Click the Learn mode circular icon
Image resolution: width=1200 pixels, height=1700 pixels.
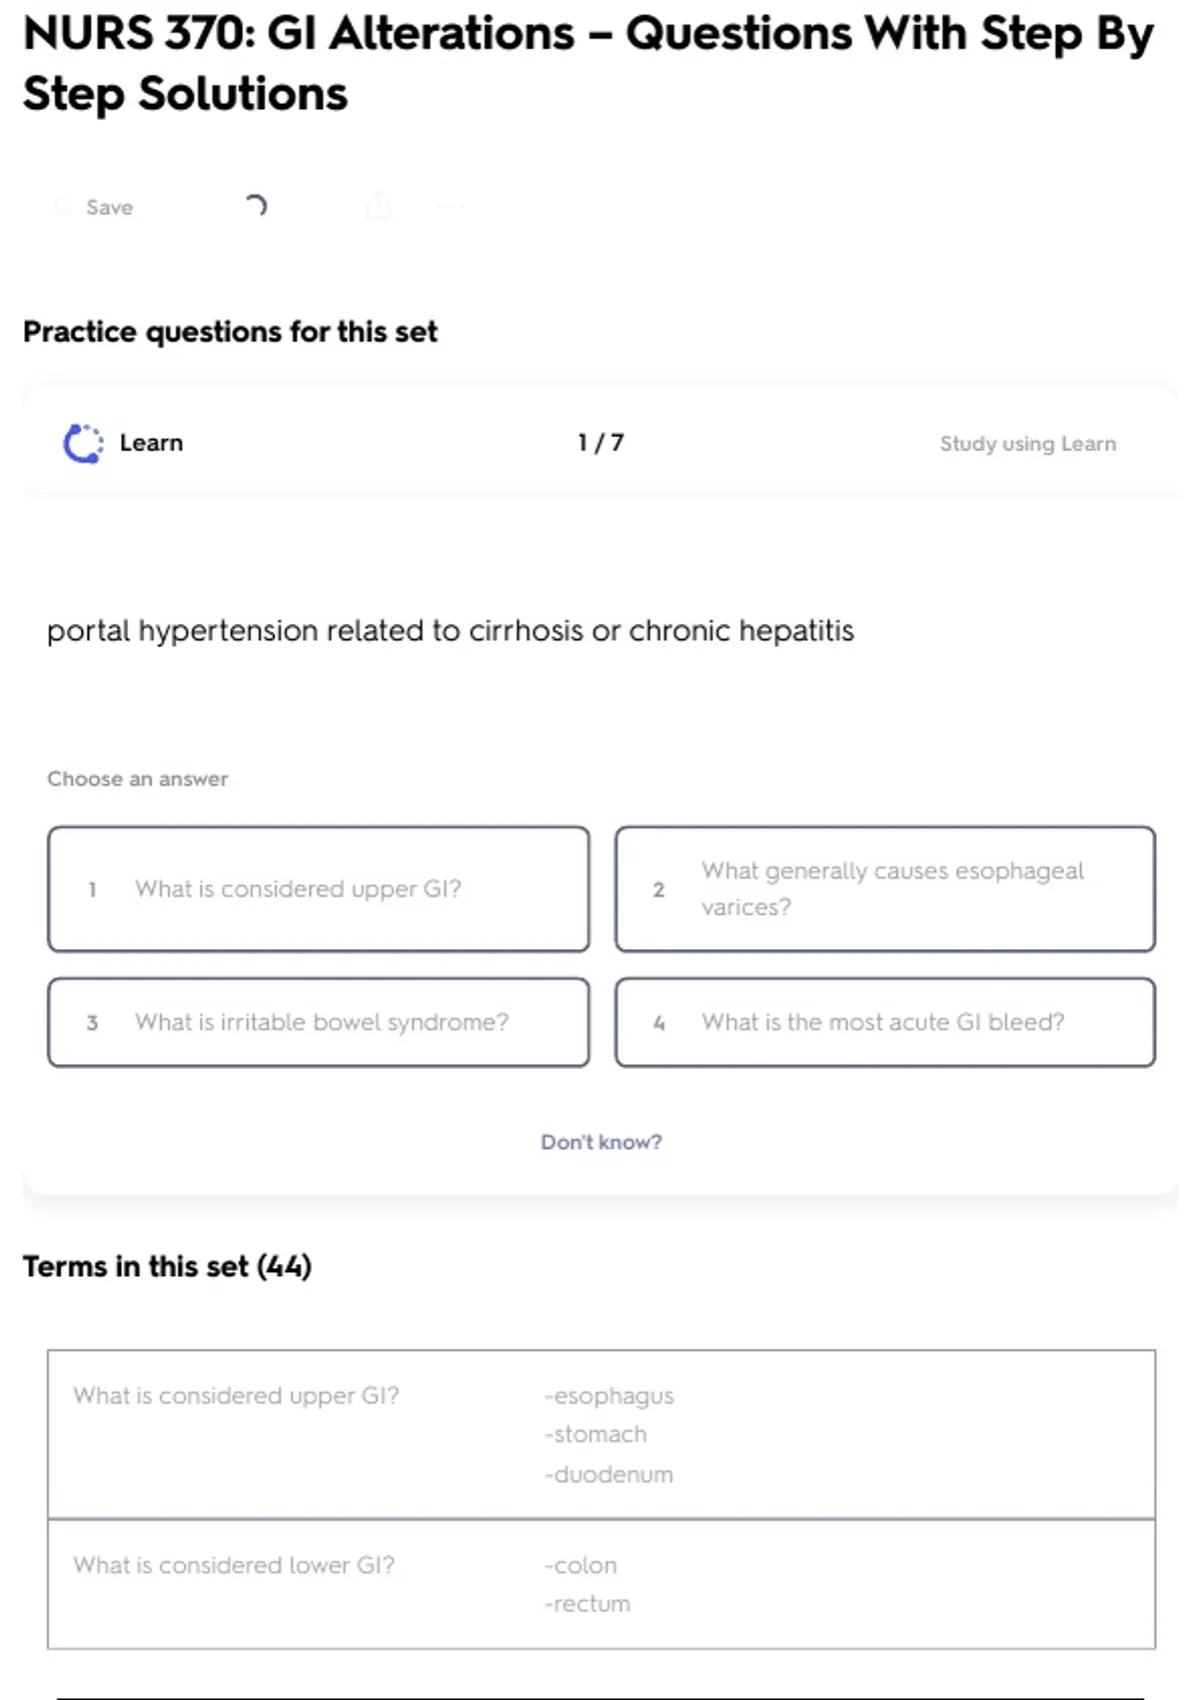83,443
